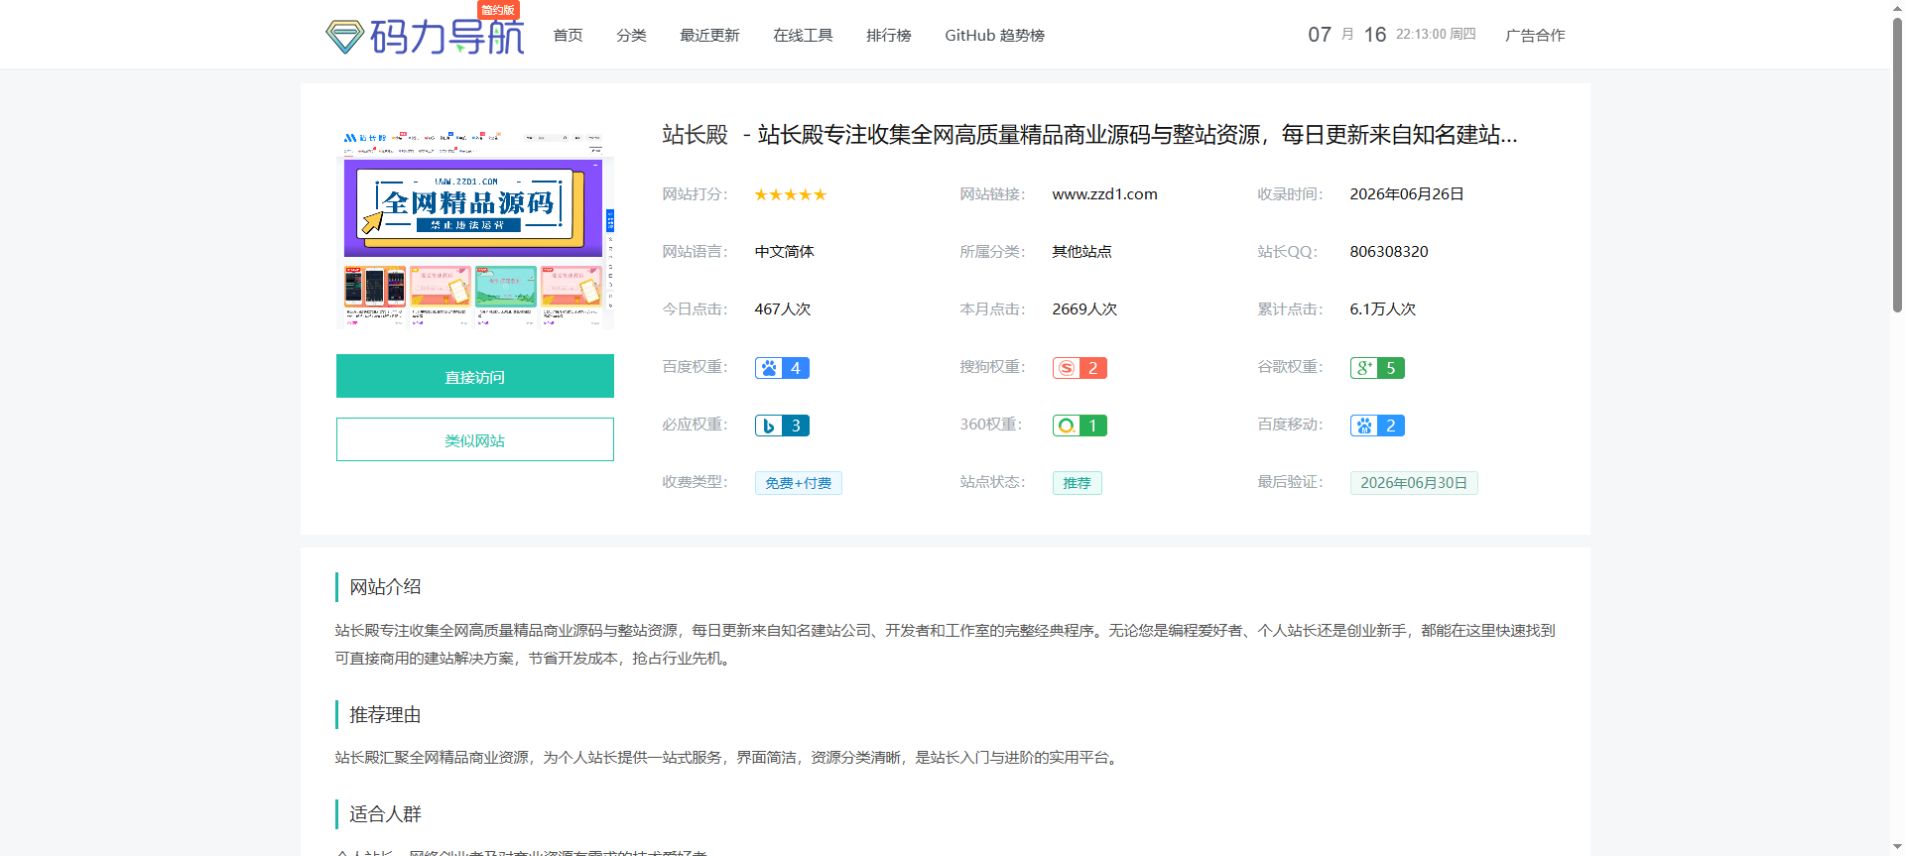The height and width of the screenshot is (856, 1905).
Task: Click the date and time display
Action: pyautogui.click(x=1392, y=35)
